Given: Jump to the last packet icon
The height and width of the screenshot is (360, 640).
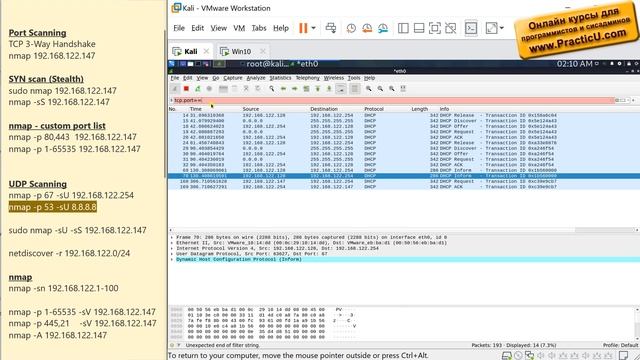Looking at the screenshot, I should (x=329, y=89).
